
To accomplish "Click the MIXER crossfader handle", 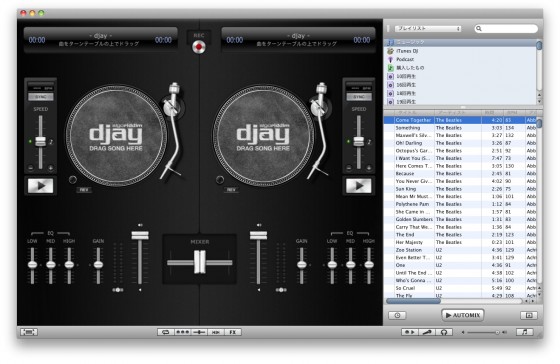I will click(200, 262).
